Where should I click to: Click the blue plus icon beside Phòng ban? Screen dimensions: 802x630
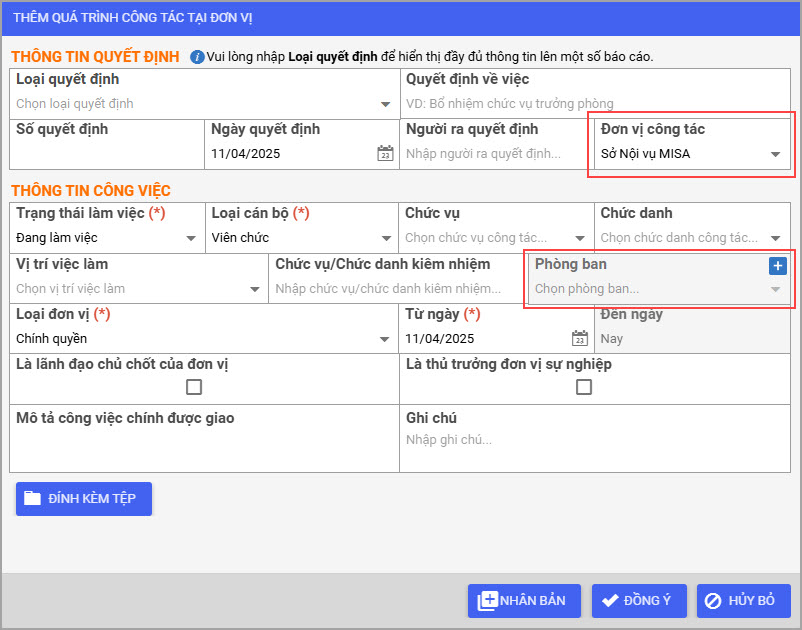[778, 266]
